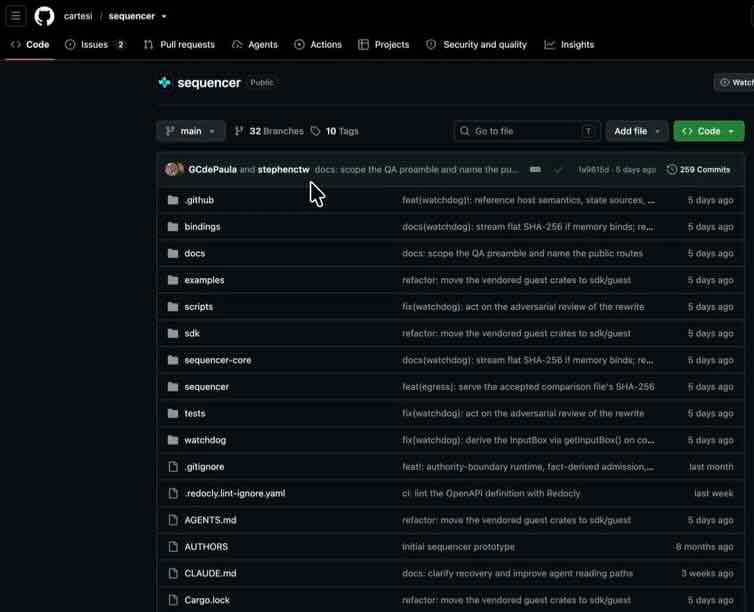Click the commit status checkmark icon
The width and height of the screenshot is (754, 612).
click(558, 170)
